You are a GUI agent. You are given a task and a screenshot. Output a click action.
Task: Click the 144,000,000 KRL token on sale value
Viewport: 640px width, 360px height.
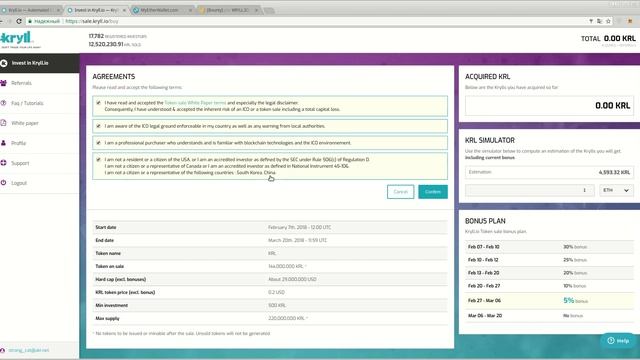click(x=287, y=267)
